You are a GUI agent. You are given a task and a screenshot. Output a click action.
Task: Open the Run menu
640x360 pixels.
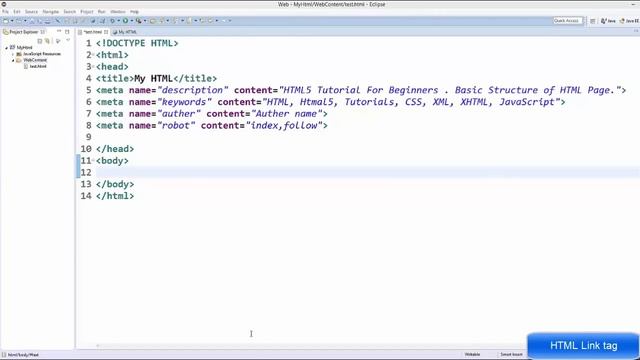(102, 12)
